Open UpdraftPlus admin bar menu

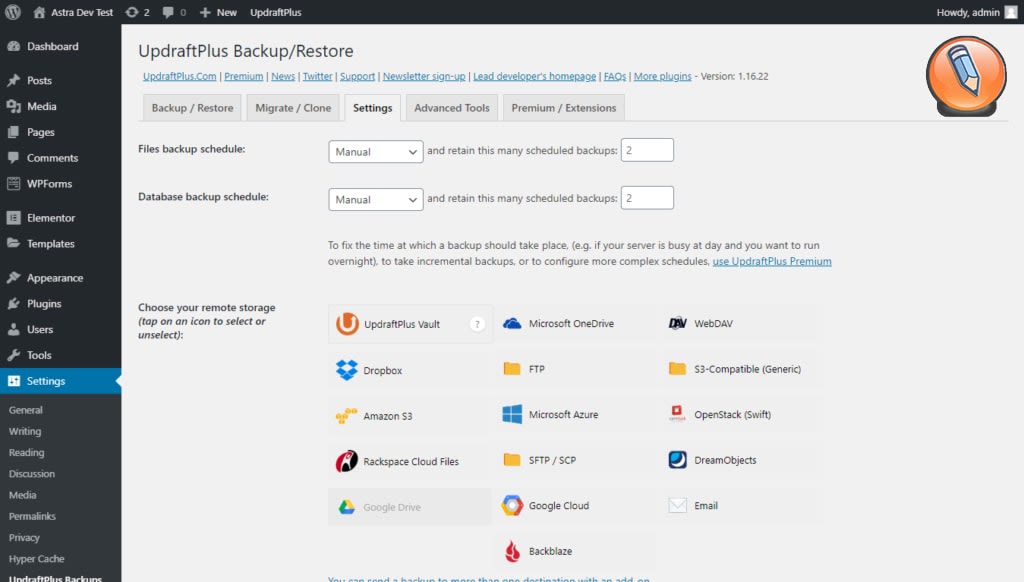[x=276, y=12]
